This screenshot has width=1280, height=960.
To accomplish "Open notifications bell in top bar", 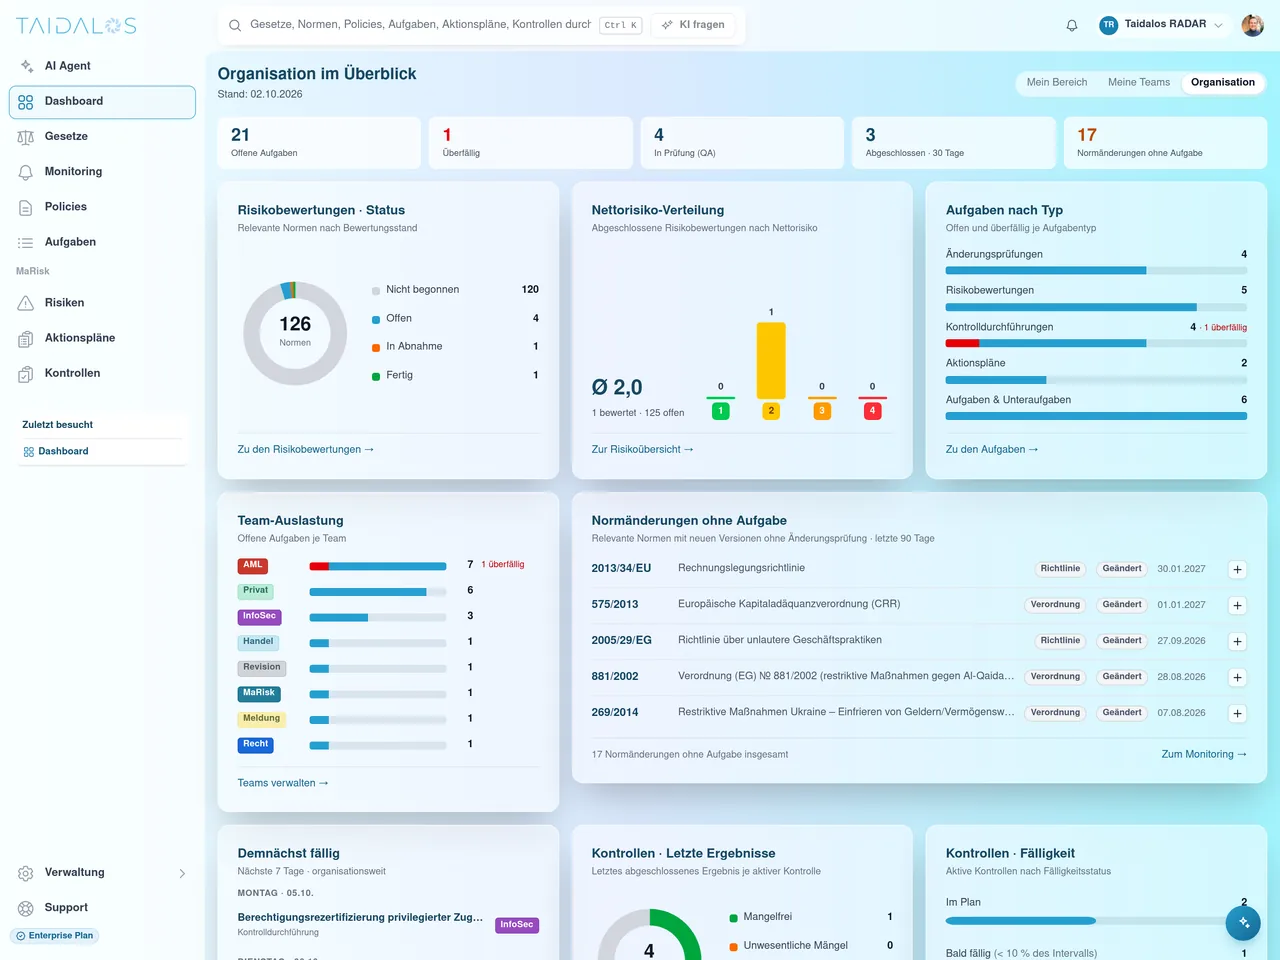I will [x=1072, y=26].
